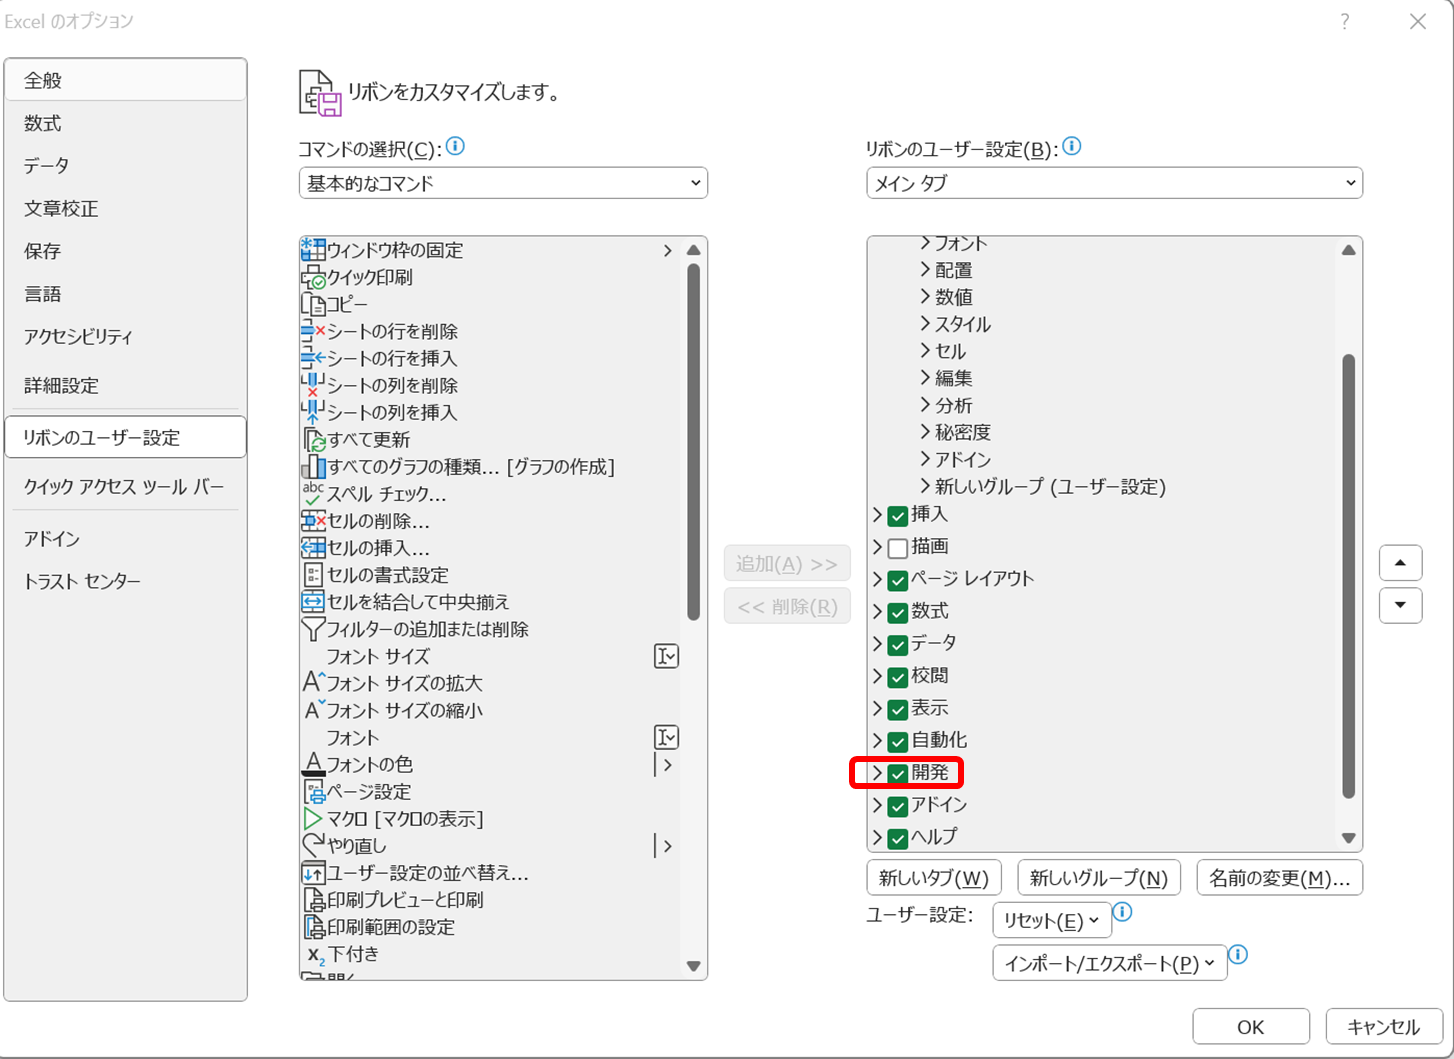Click the スペル チェック command icon
The width and height of the screenshot is (1454, 1059).
pos(313,494)
